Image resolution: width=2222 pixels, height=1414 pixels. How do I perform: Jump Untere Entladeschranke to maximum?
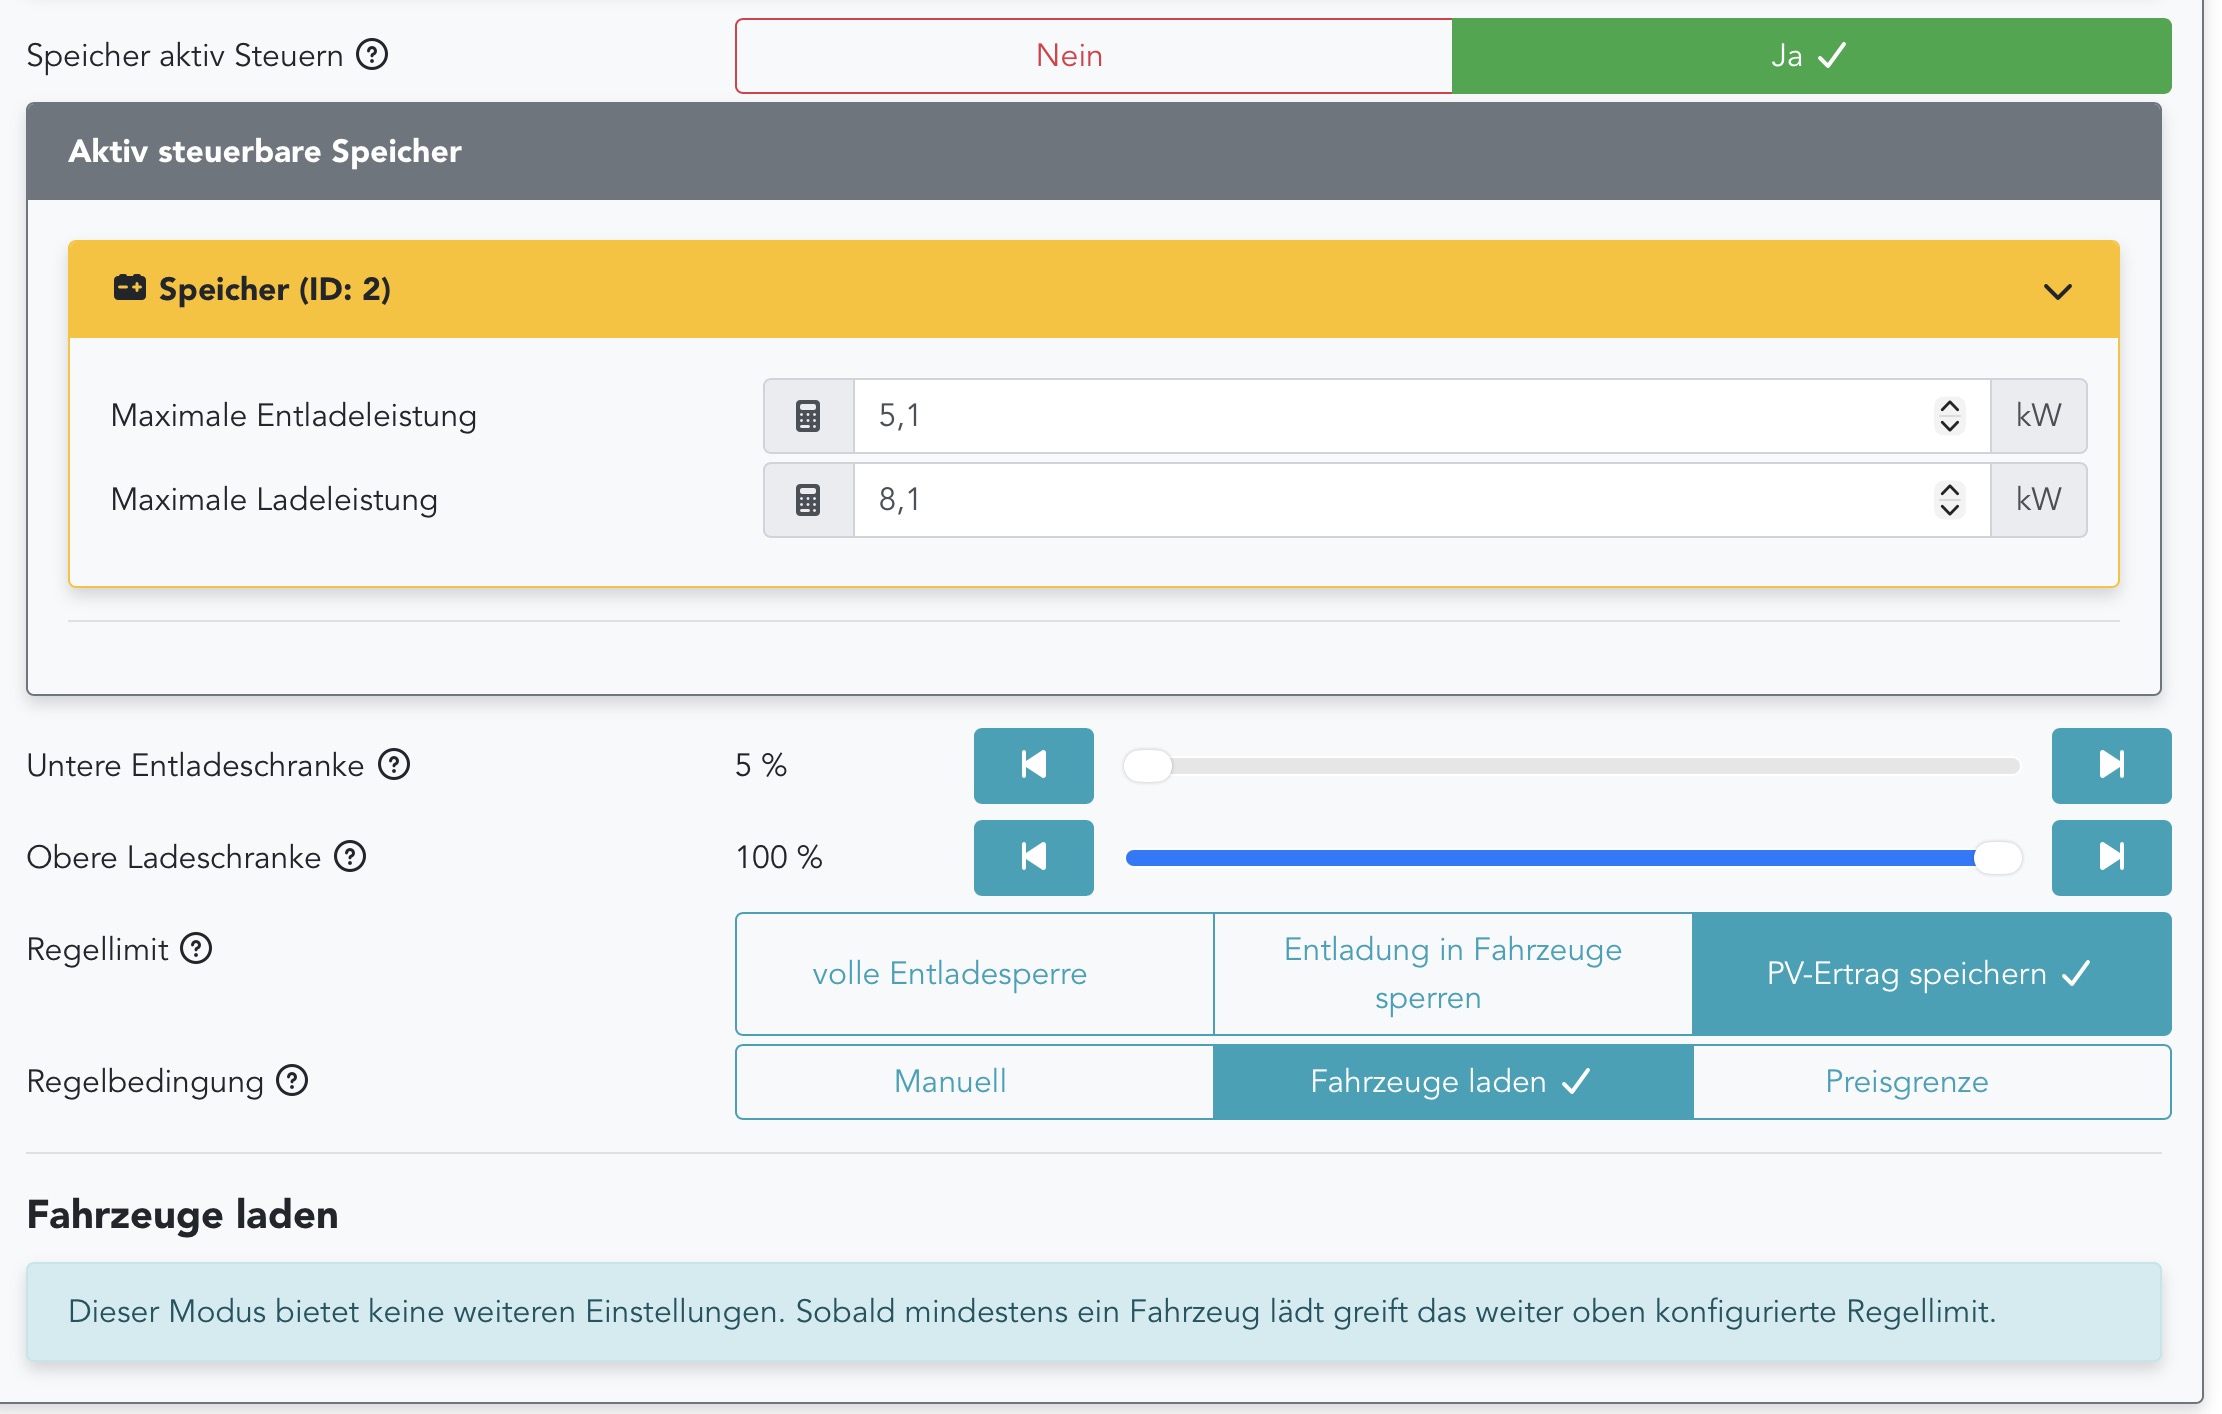click(2111, 765)
